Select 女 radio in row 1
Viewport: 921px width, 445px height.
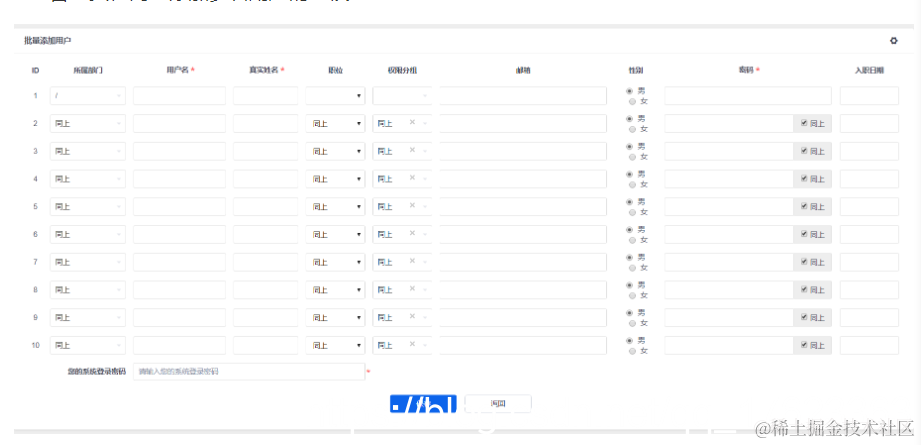632,102
